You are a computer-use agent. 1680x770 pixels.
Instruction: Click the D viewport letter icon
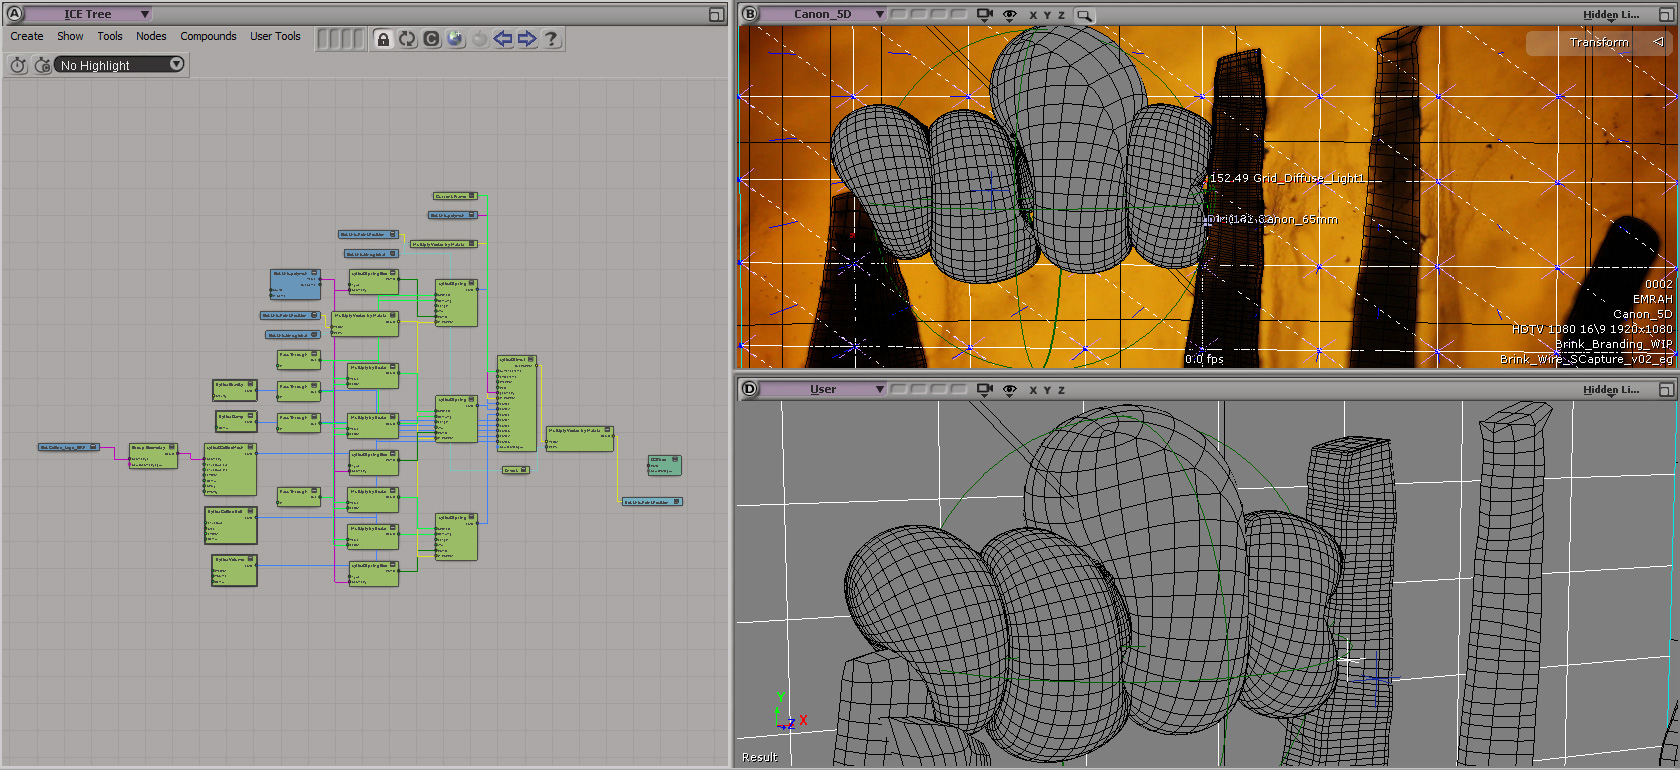click(750, 389)
